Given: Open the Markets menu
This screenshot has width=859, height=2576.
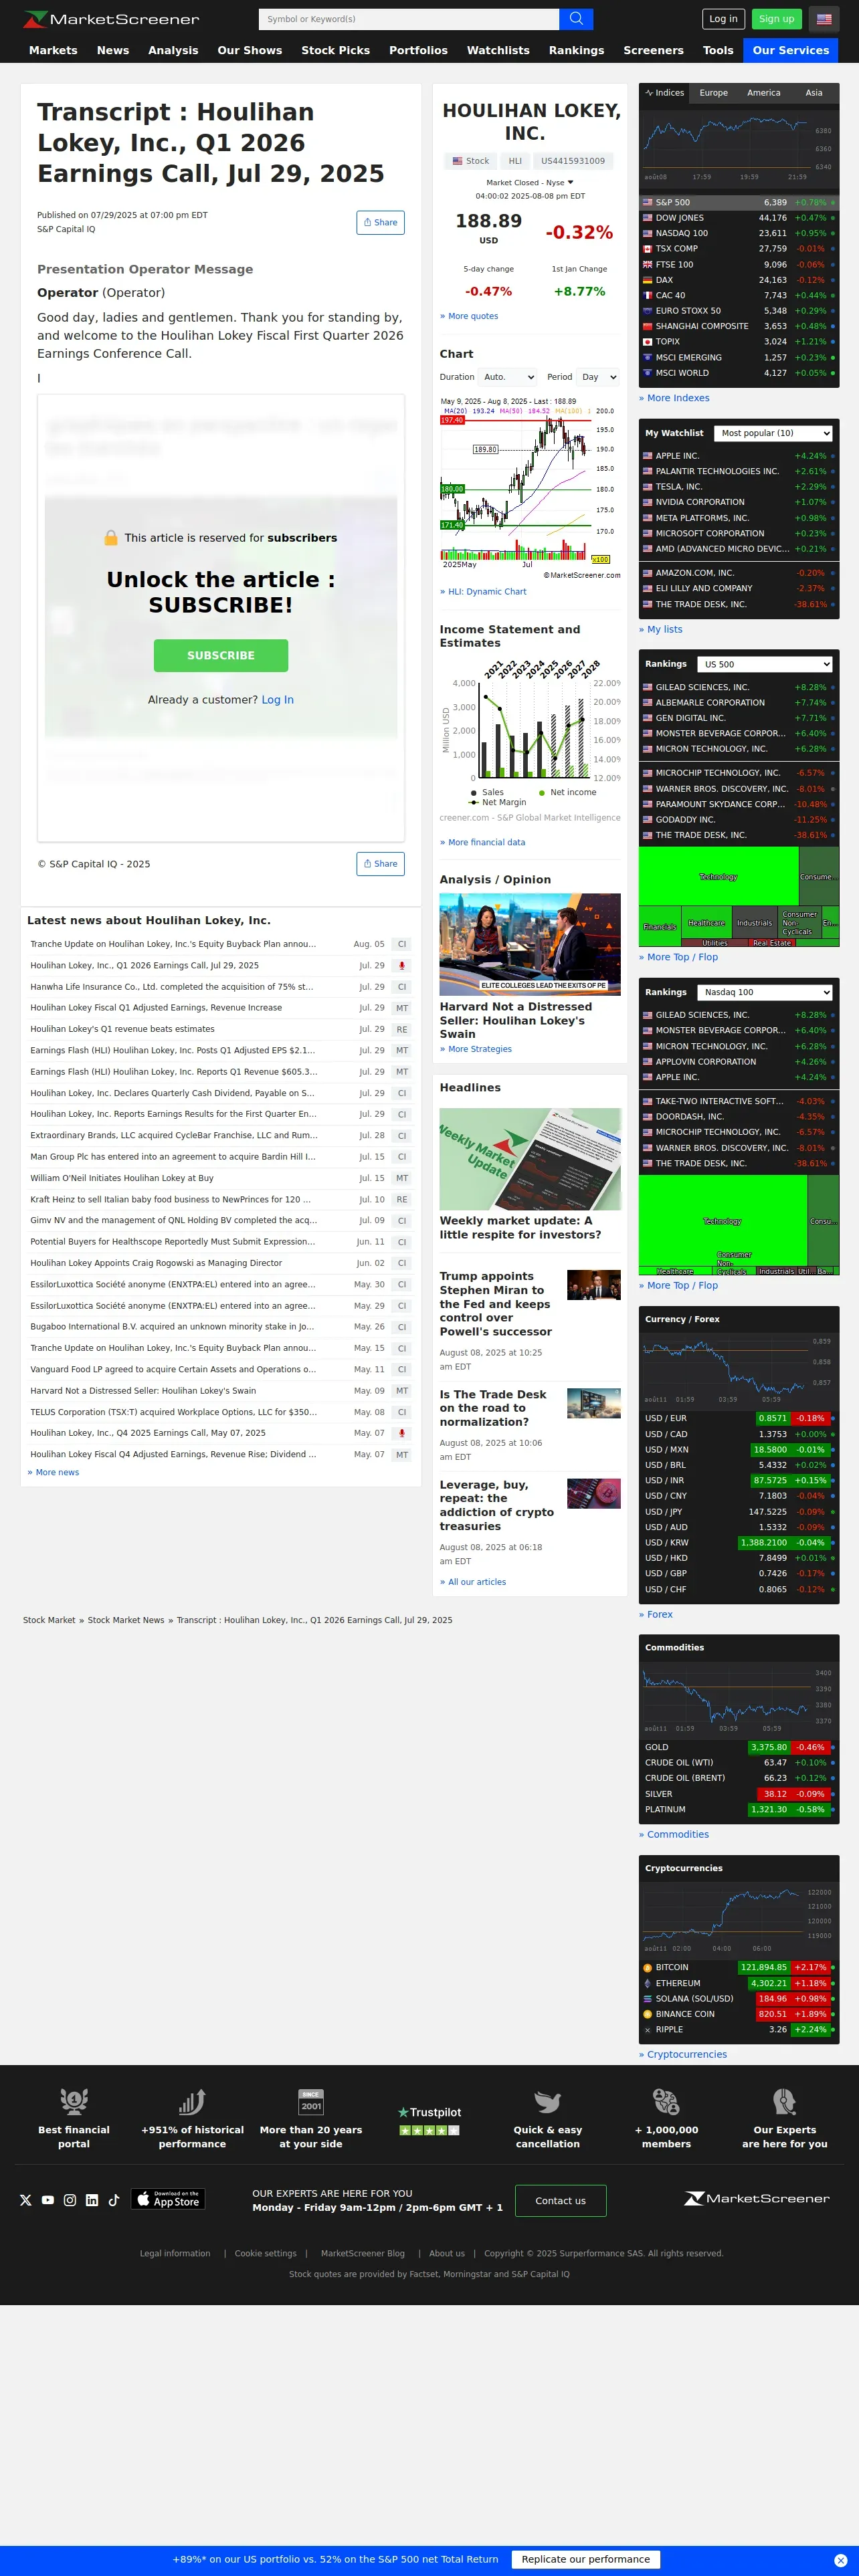Looking at the screenshot, I should tap(53, 50).
